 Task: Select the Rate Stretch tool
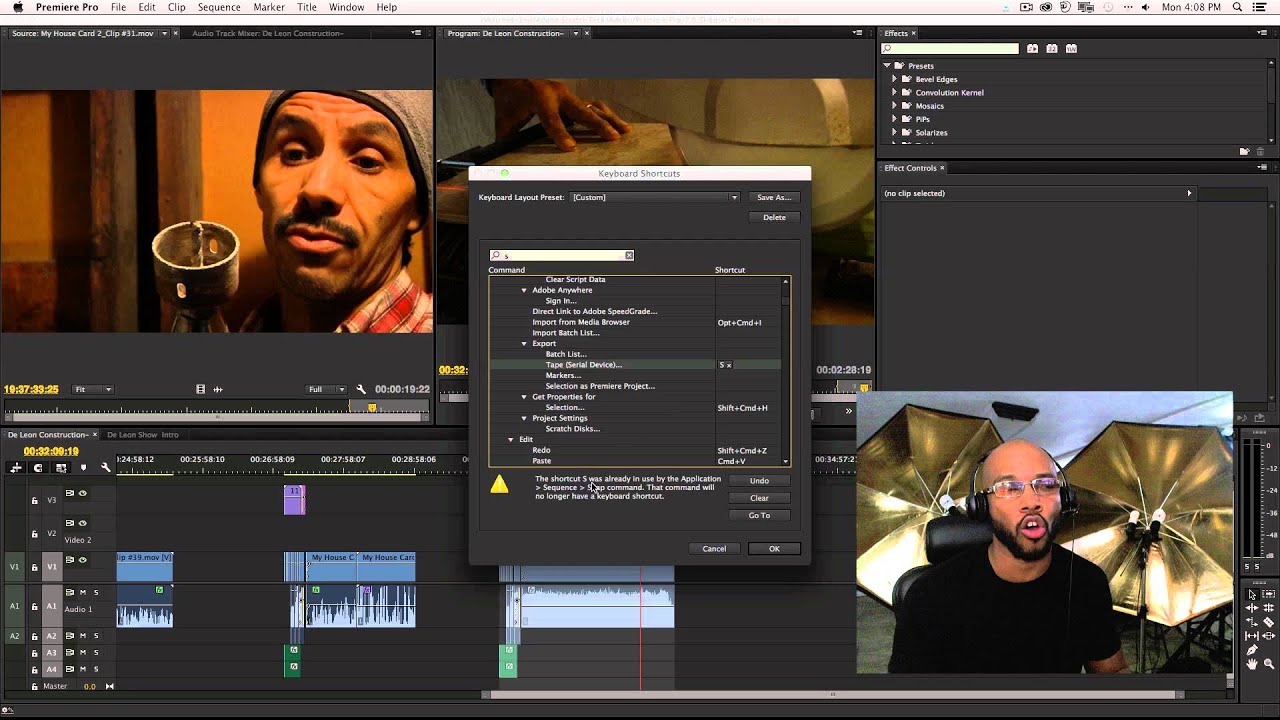pyautogui.click(x=1252, y=622)
